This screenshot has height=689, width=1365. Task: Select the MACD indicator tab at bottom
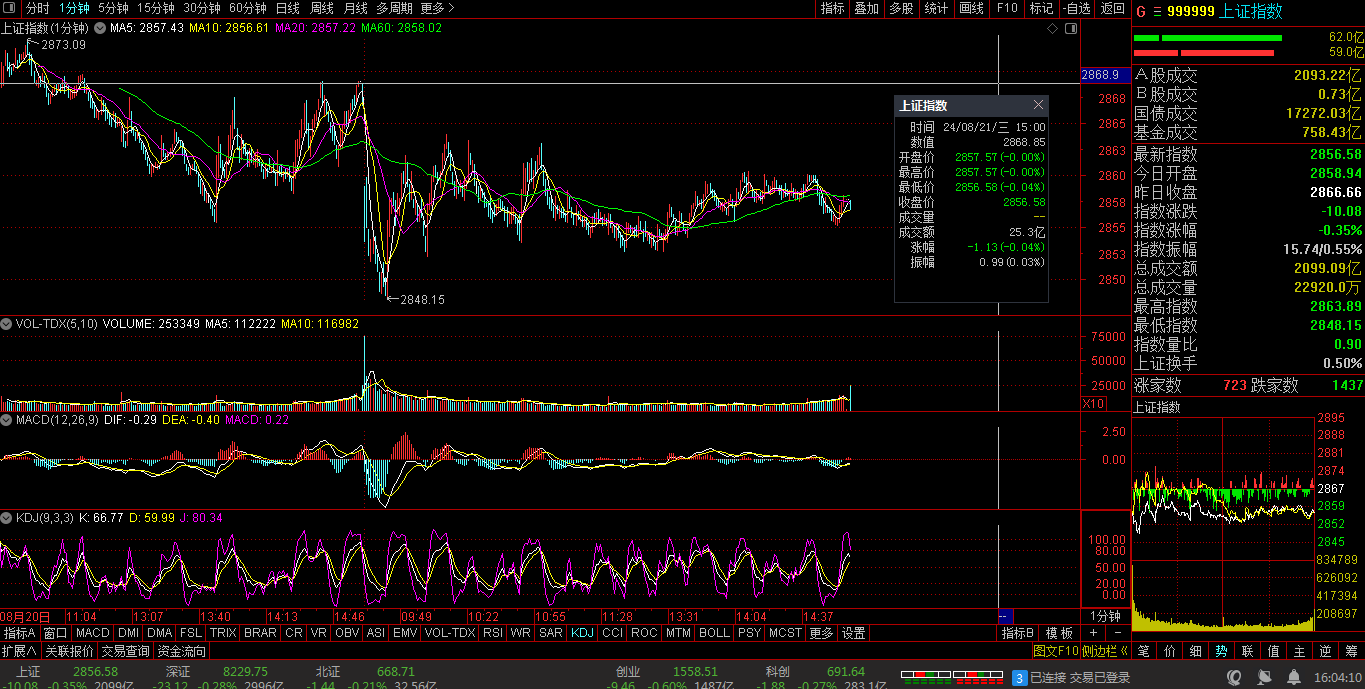[93, 633]
